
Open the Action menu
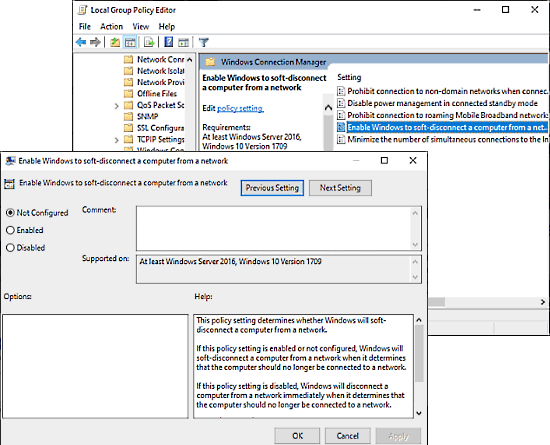(x=112, y=27)
